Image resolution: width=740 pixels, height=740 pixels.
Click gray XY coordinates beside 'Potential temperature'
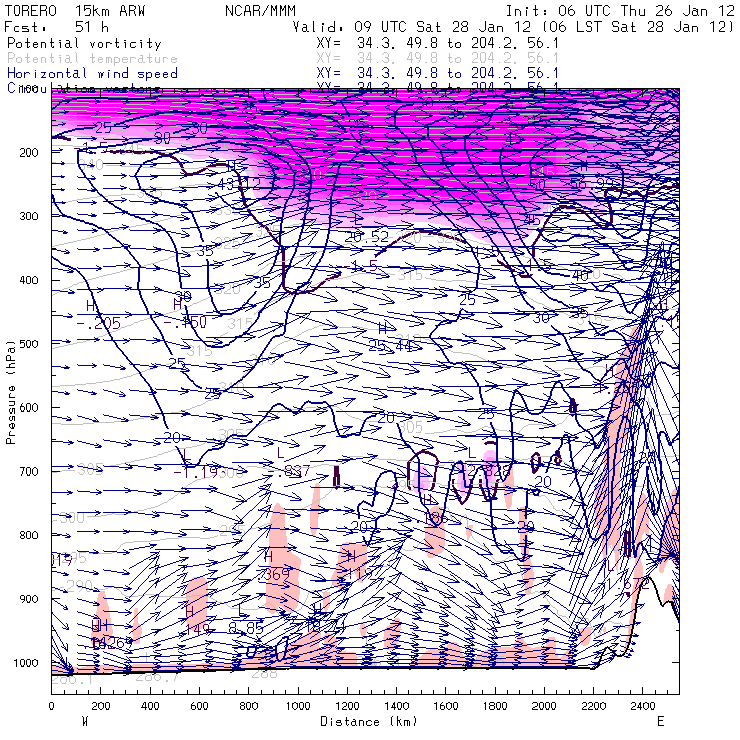click(x=437, y=59)
